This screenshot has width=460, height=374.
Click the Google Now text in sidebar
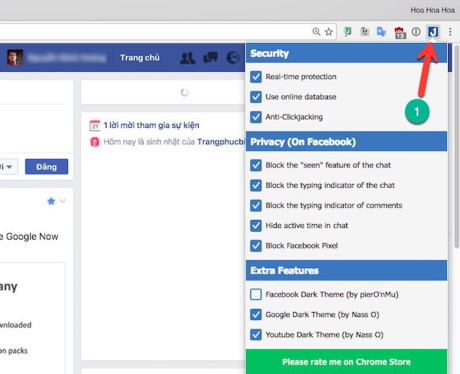[32, 237]
